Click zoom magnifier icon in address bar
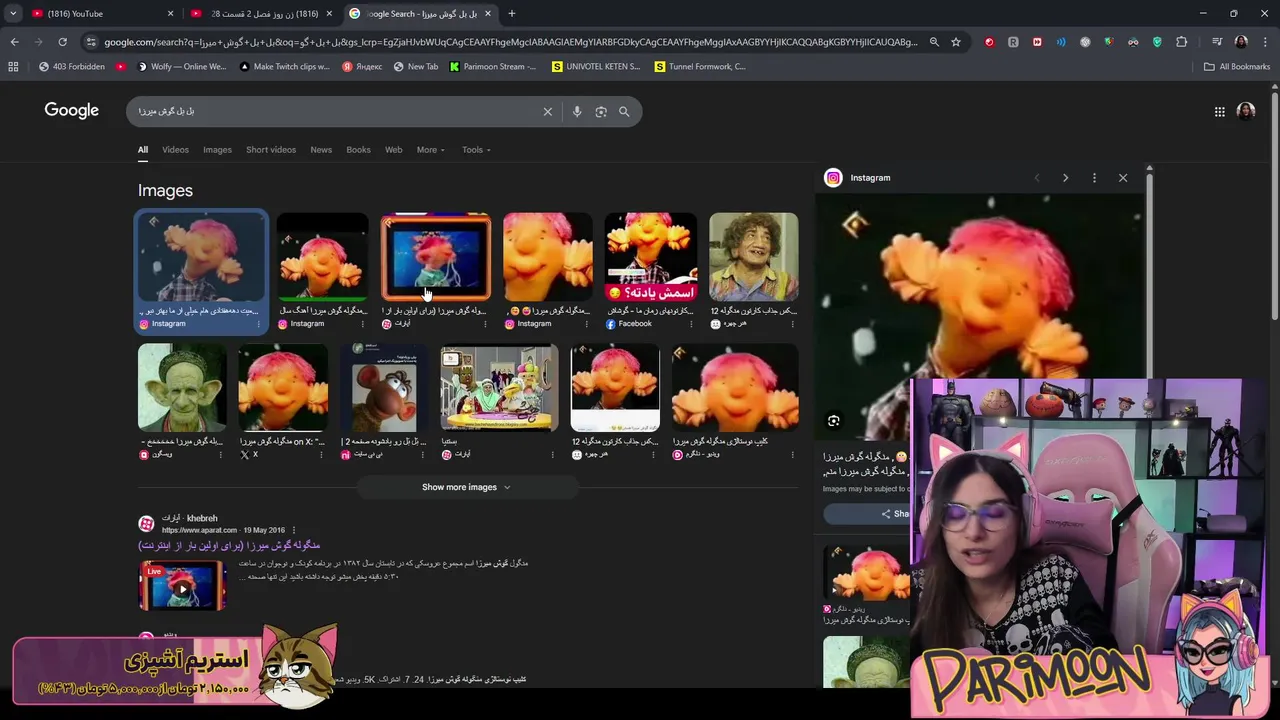 [x=934, y=42]
